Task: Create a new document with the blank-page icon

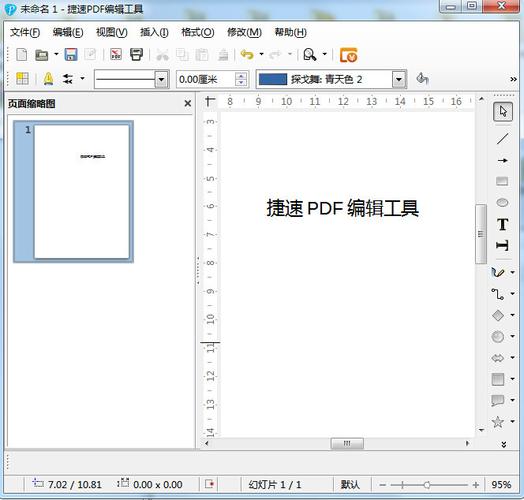Action: click(22, 54)
